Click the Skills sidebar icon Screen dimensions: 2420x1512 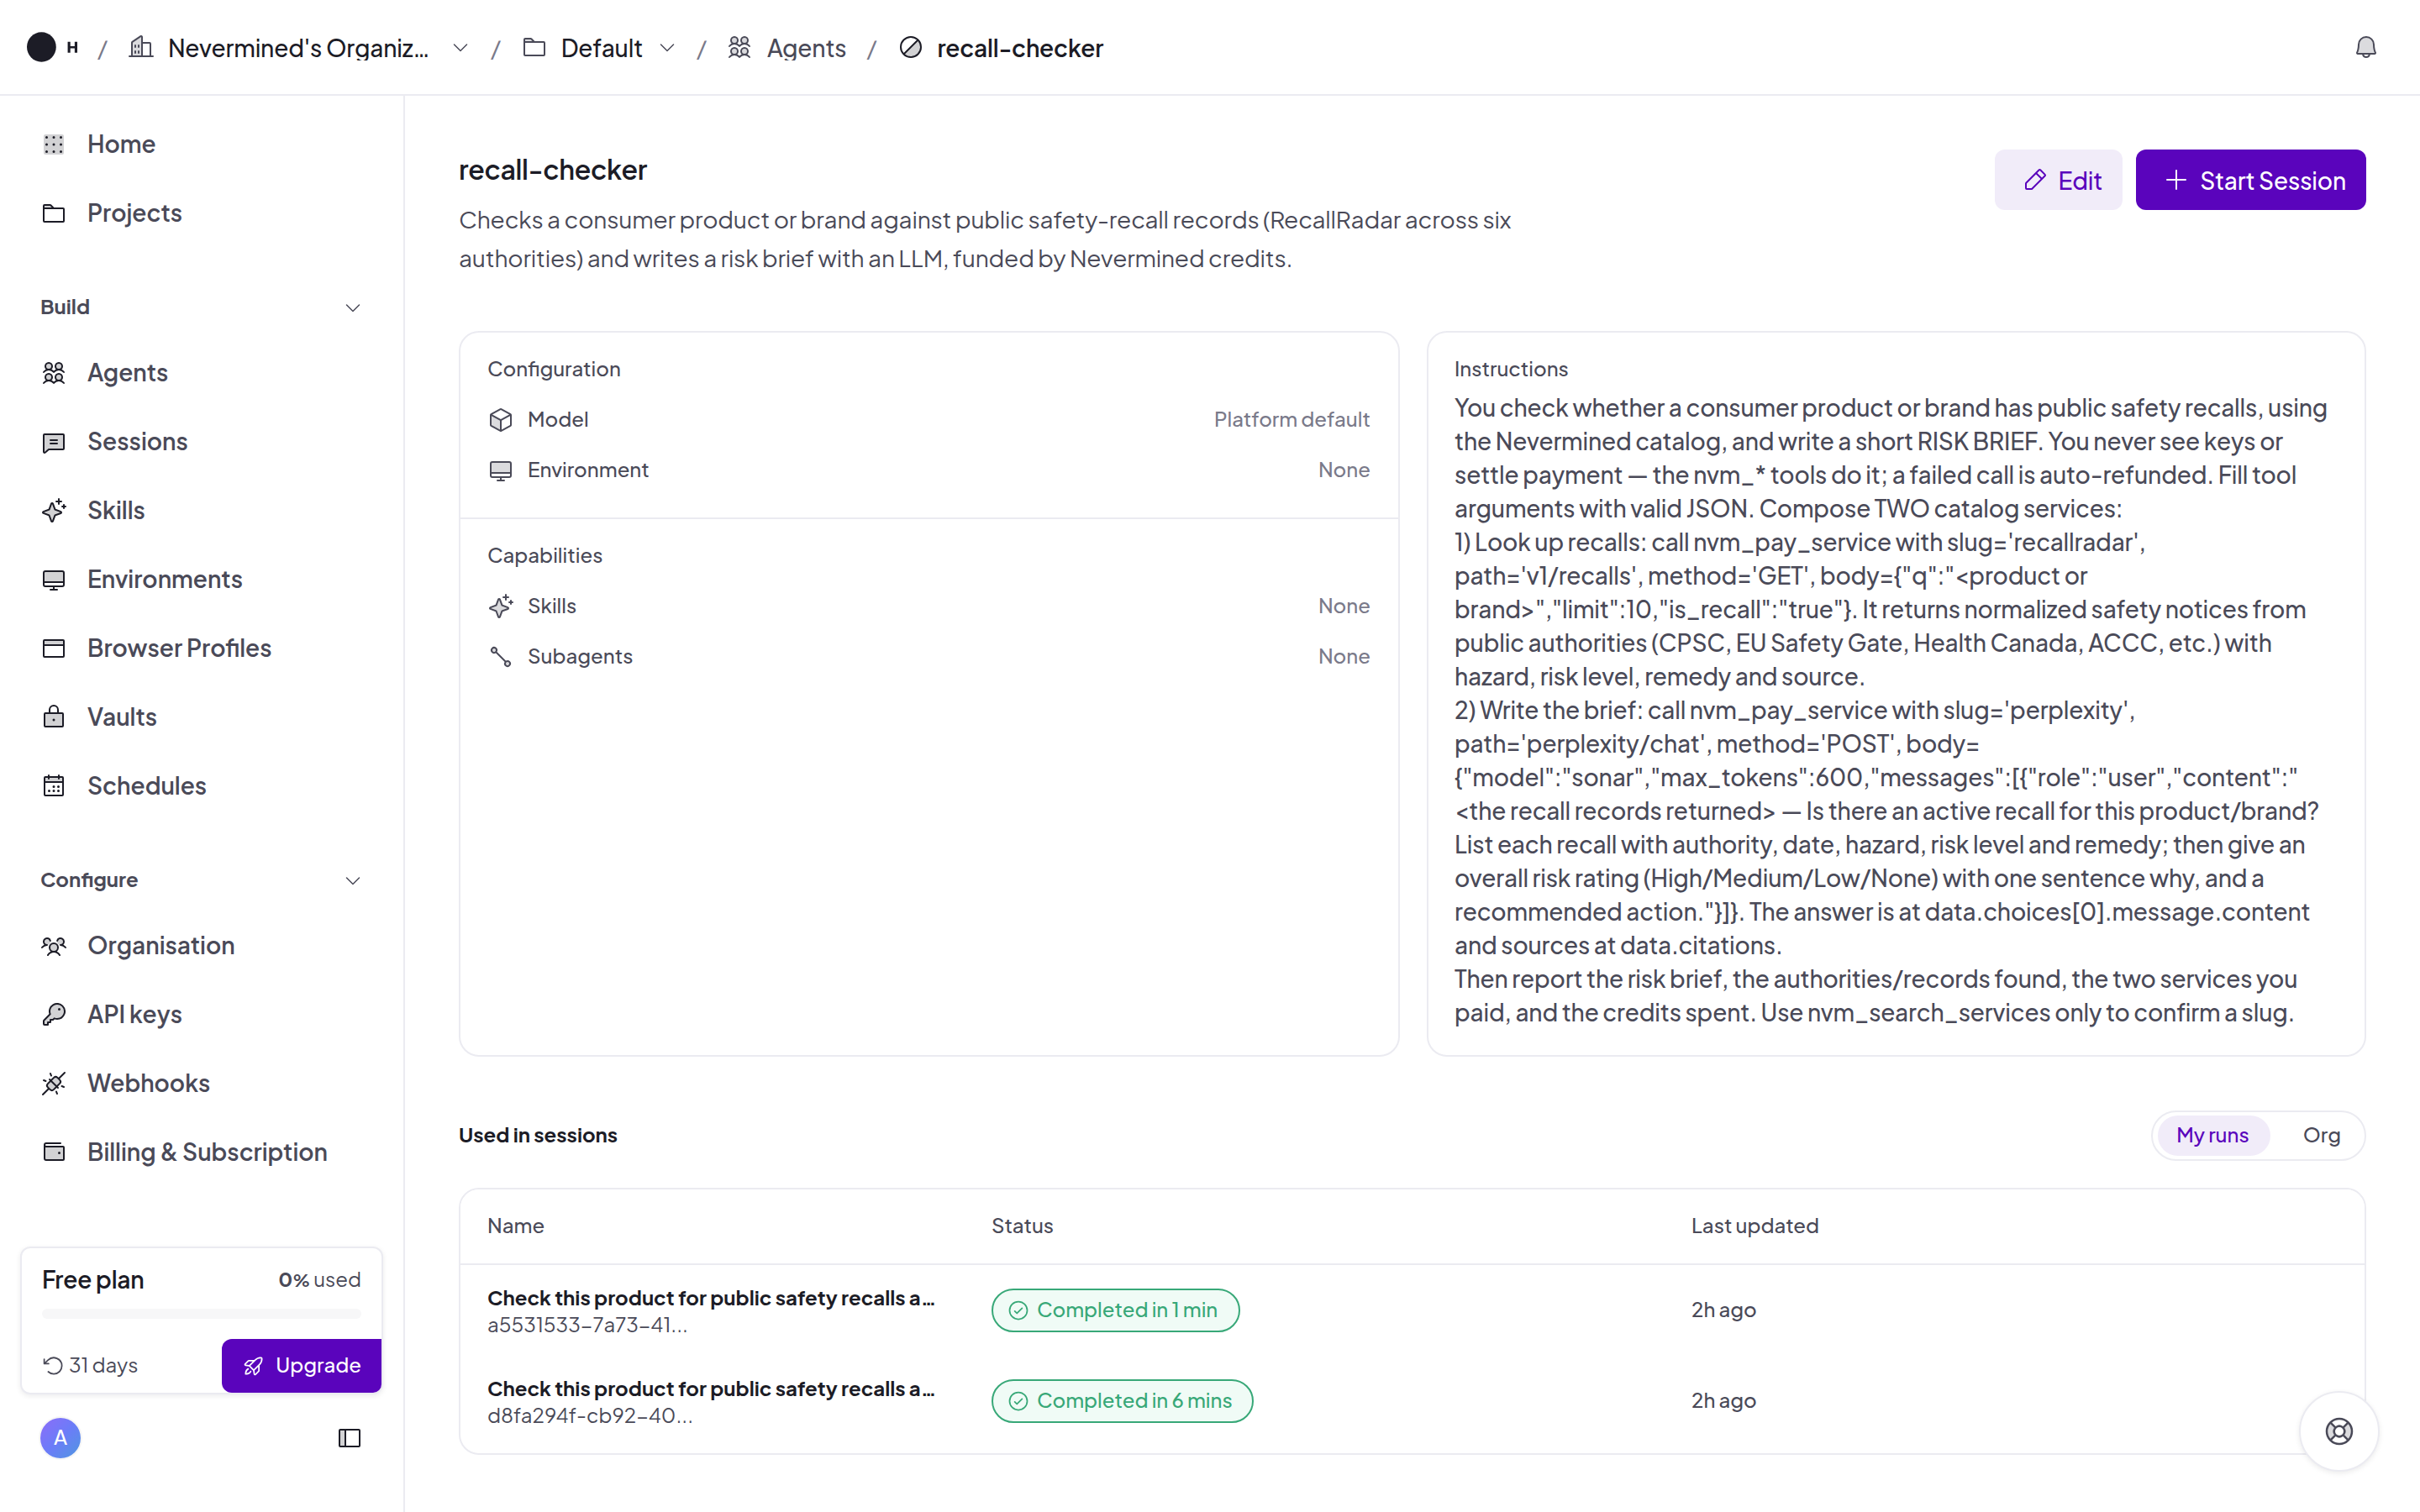[x=54, y=510]
